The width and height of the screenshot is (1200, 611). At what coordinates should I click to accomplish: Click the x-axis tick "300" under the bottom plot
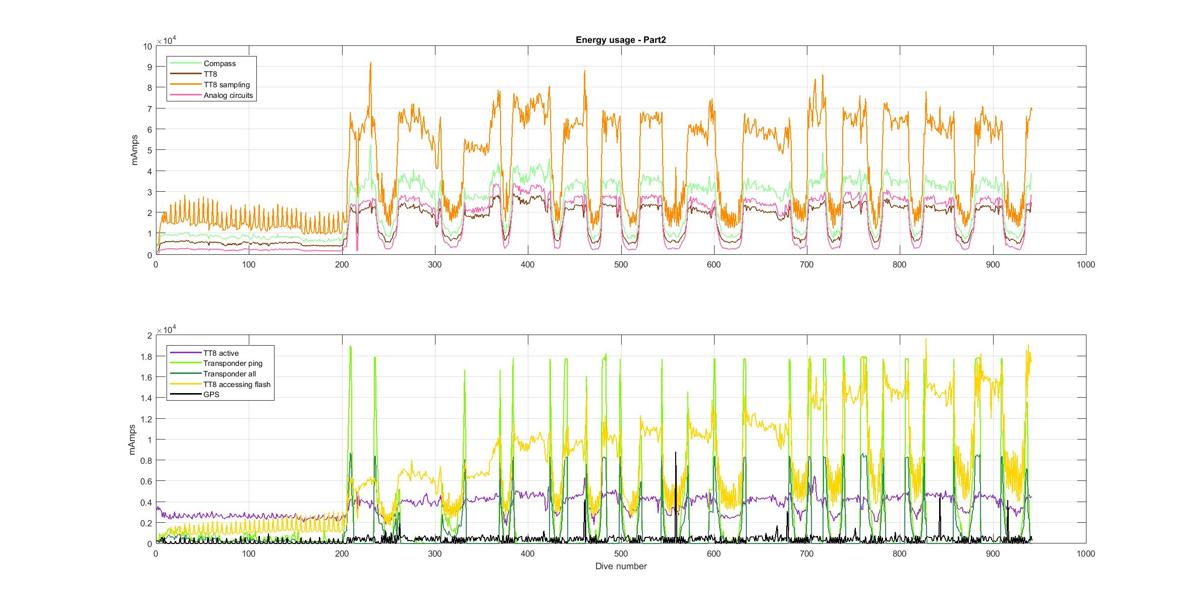point(435,554)
